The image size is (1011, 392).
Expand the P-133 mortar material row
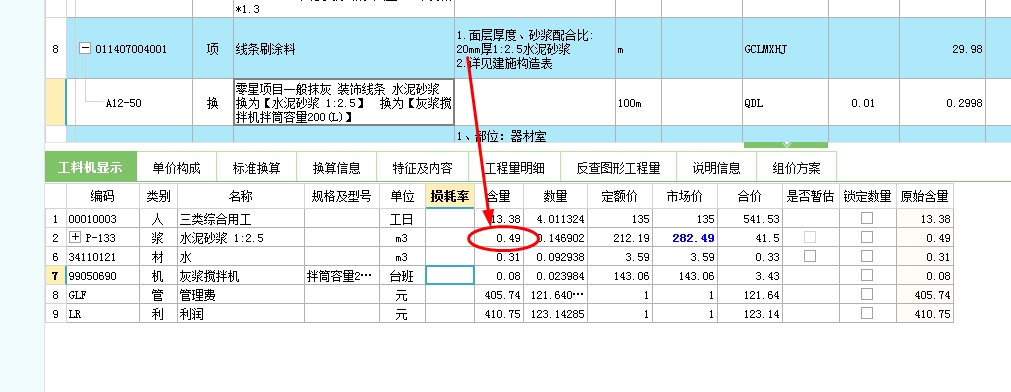[75, 238]
